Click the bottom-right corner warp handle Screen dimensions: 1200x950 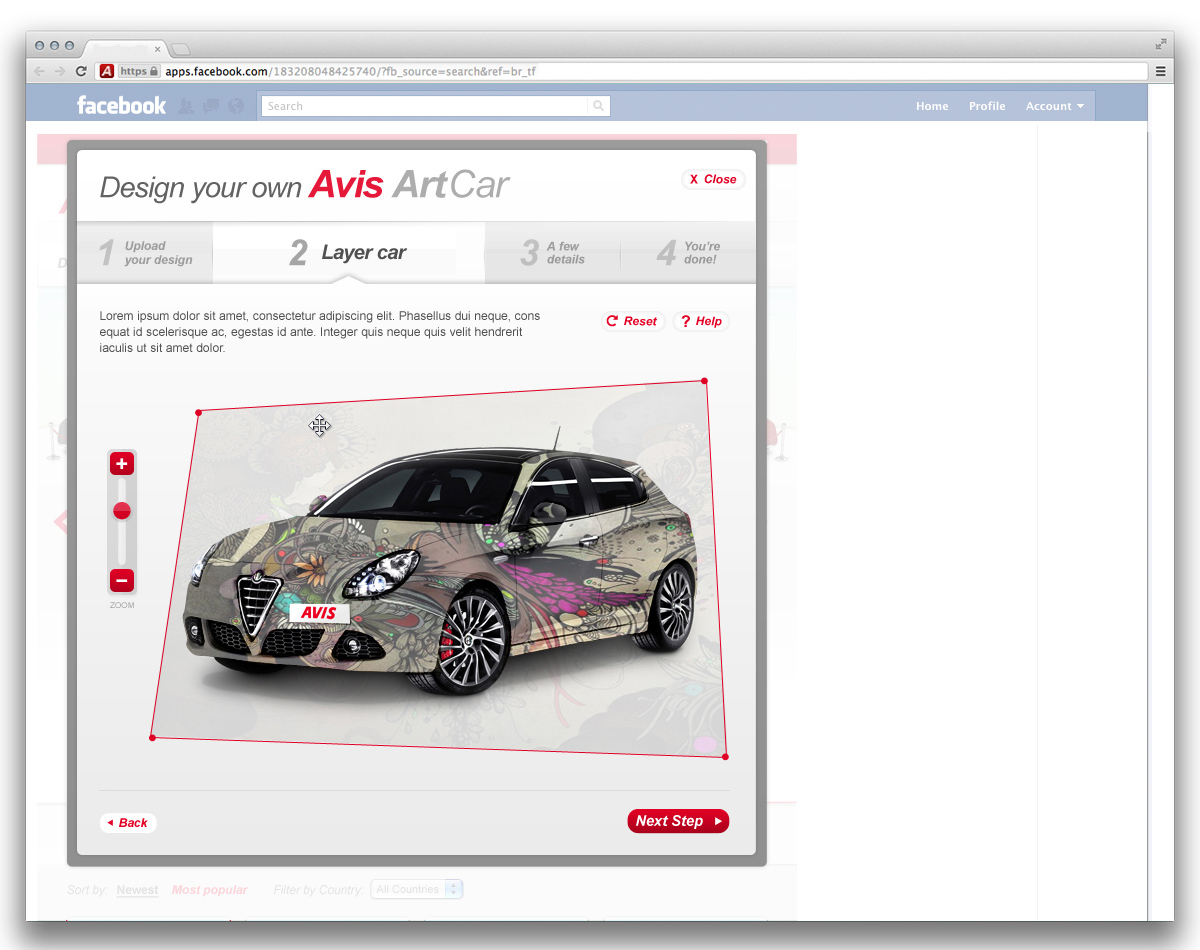tap(725, 757)
